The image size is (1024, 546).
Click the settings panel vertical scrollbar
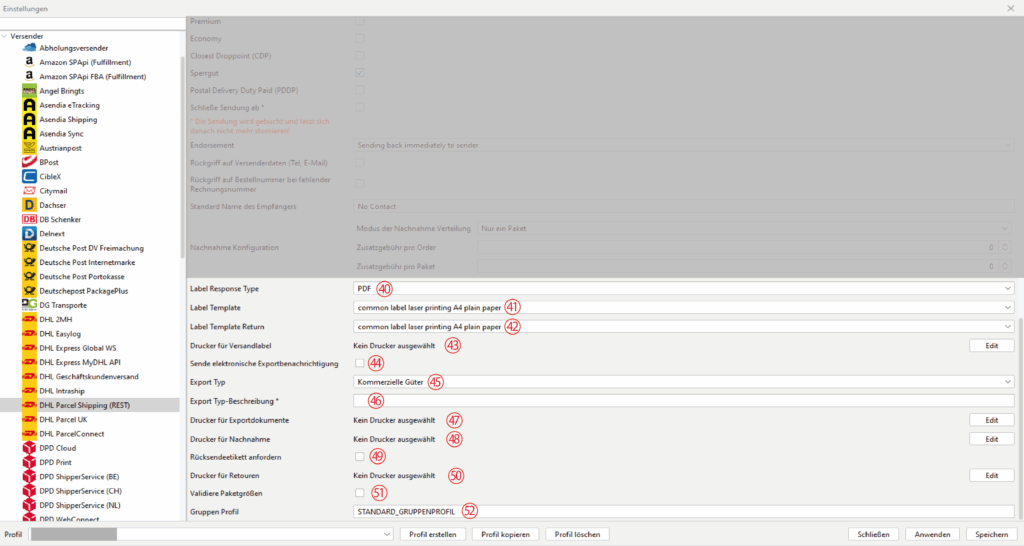1019,418
